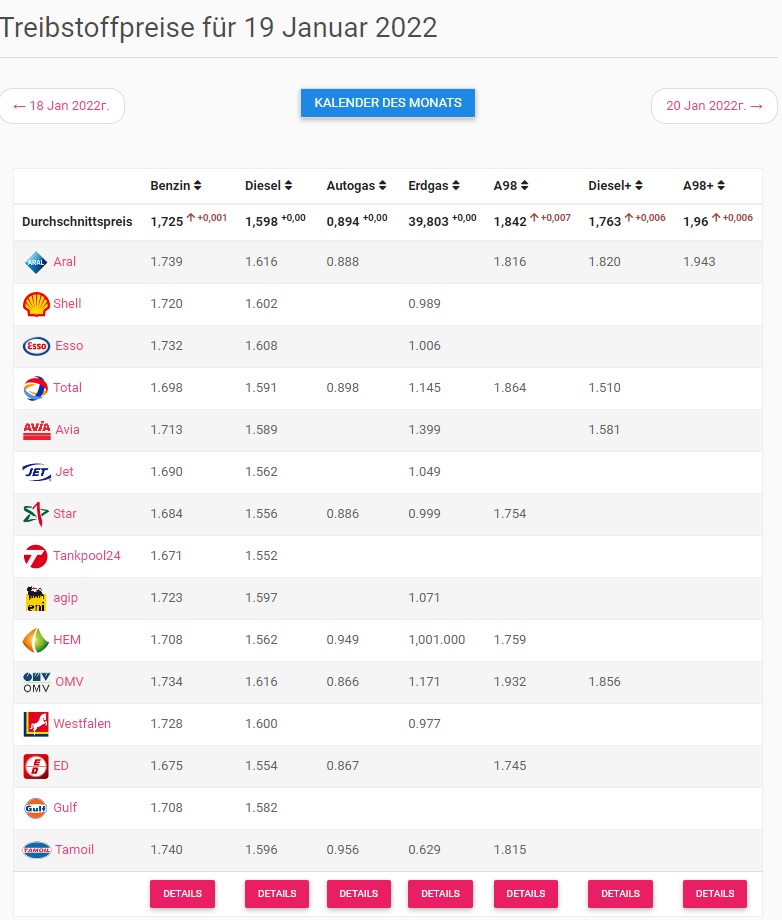This screenshot has height=920, width=782.
Task: Click the Tankpool24 red logo icon
Action: click(36, 556)
